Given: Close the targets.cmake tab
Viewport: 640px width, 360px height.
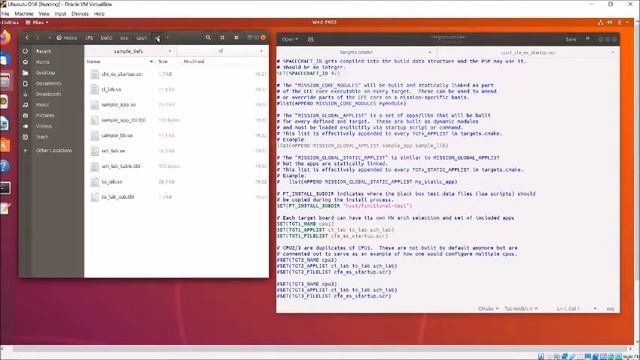Looking at the screenshot, I should 429,52.
